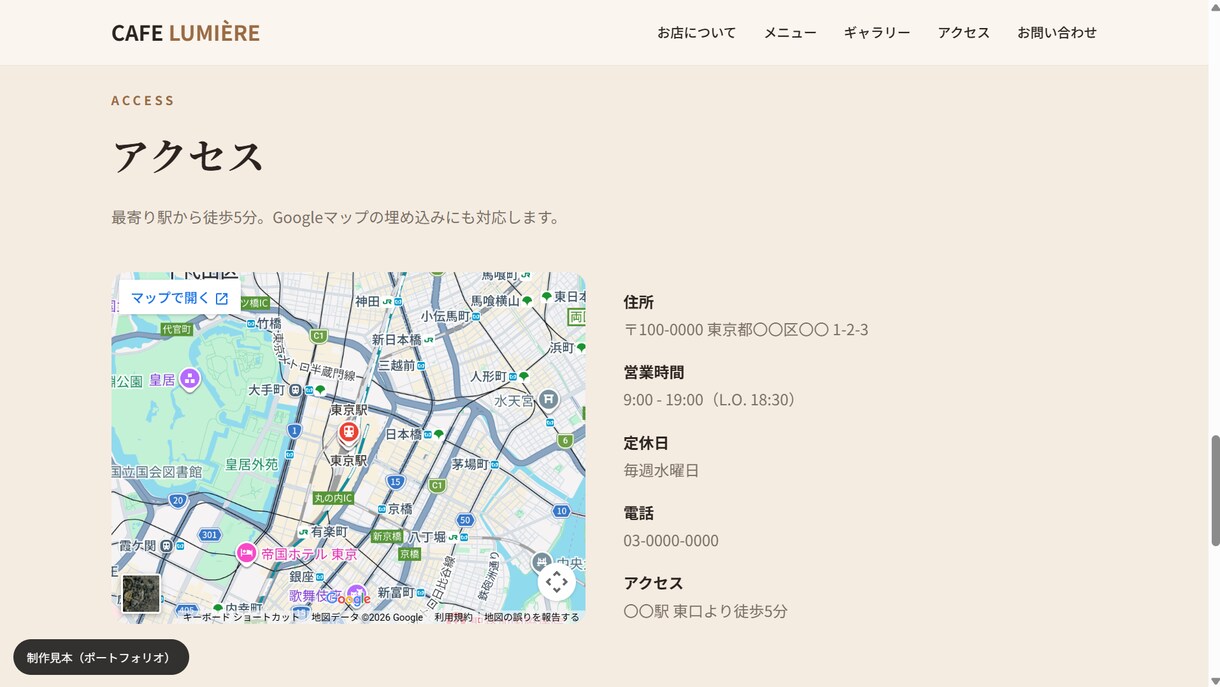This screenshot has width=1220, height=687.
Task: Open the ギャラリー navigation item
Action: 877,32
